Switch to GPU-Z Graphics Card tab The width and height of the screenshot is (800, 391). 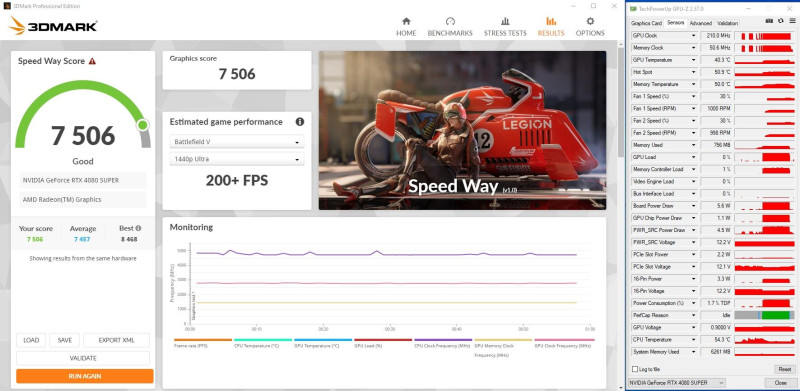[x=646, y=23]
